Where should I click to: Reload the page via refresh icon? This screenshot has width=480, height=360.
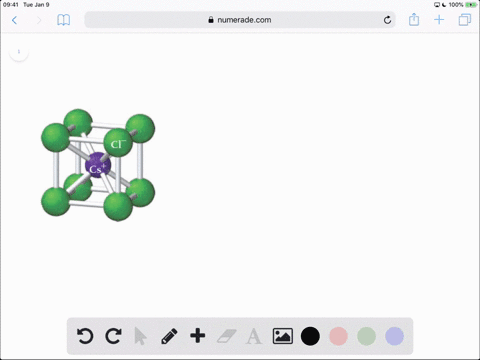click(x=387, y=20)
